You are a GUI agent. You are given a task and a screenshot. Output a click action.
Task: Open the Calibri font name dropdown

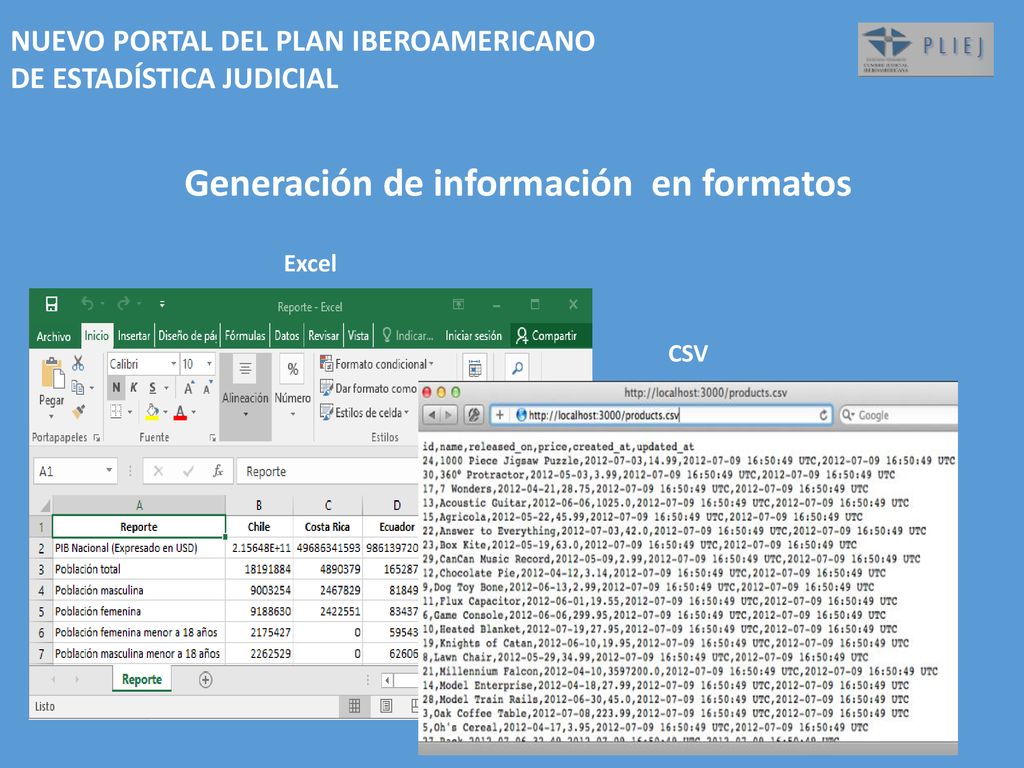[x=174, y=364]
